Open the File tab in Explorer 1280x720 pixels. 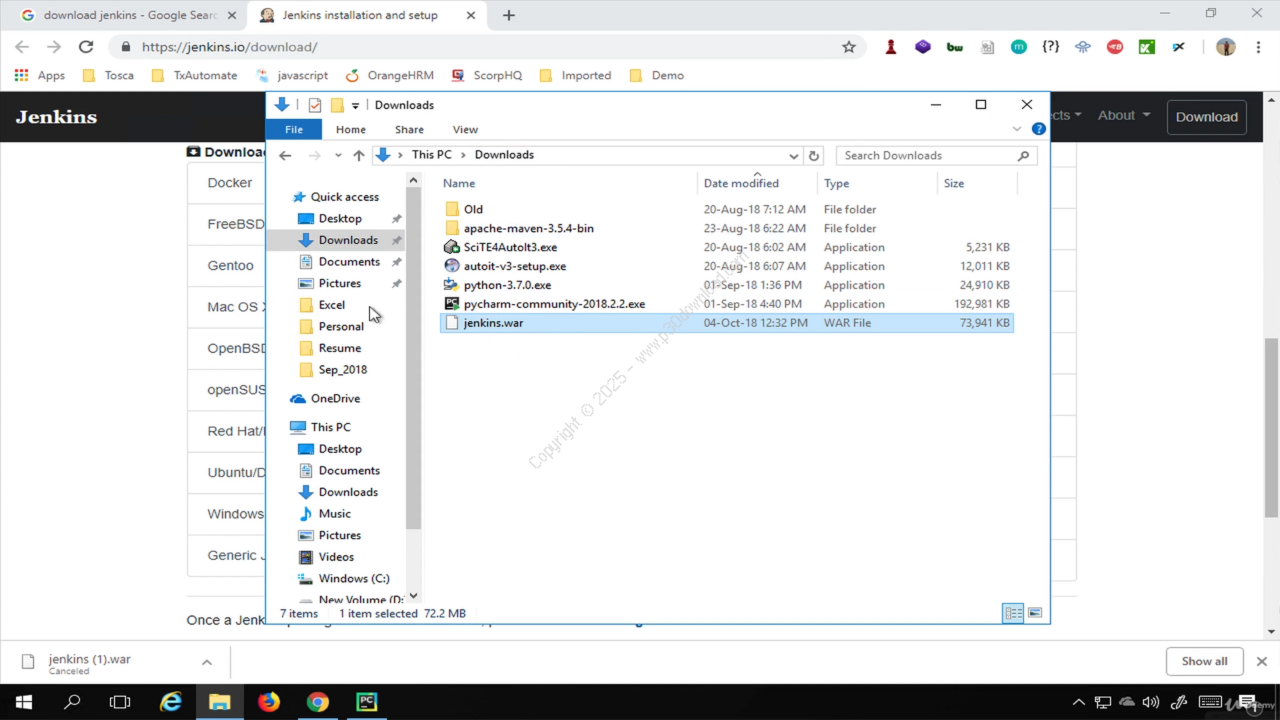[x=294, y=129]
